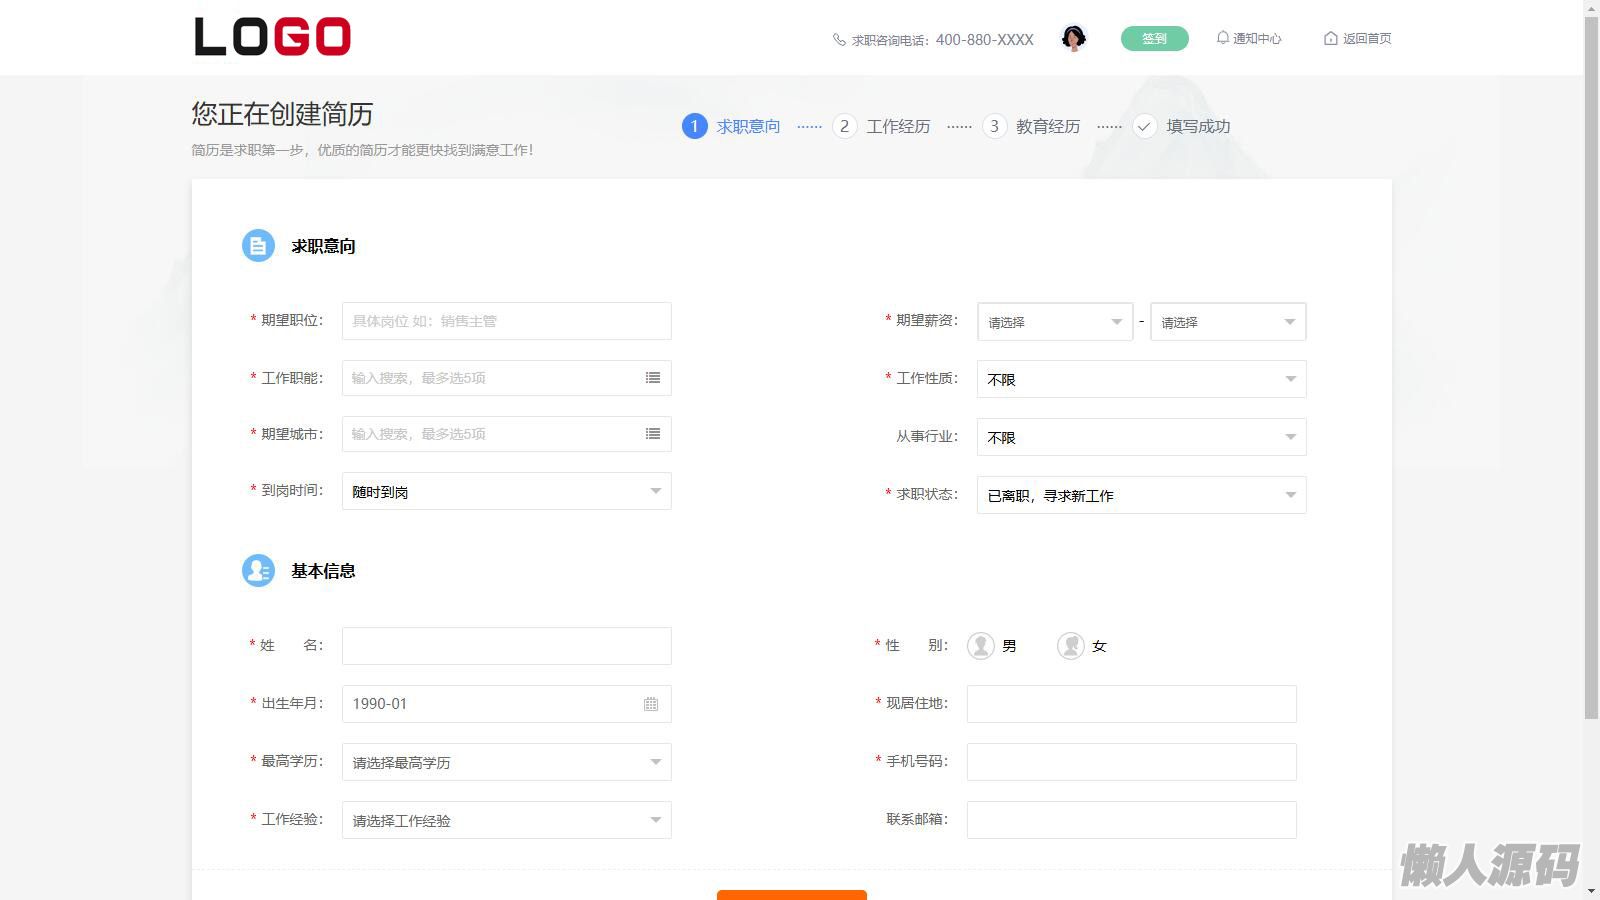This screenshot has height=900, width=1600.
Task: Go to step 3 教育经历
Action: point(1031,126)
